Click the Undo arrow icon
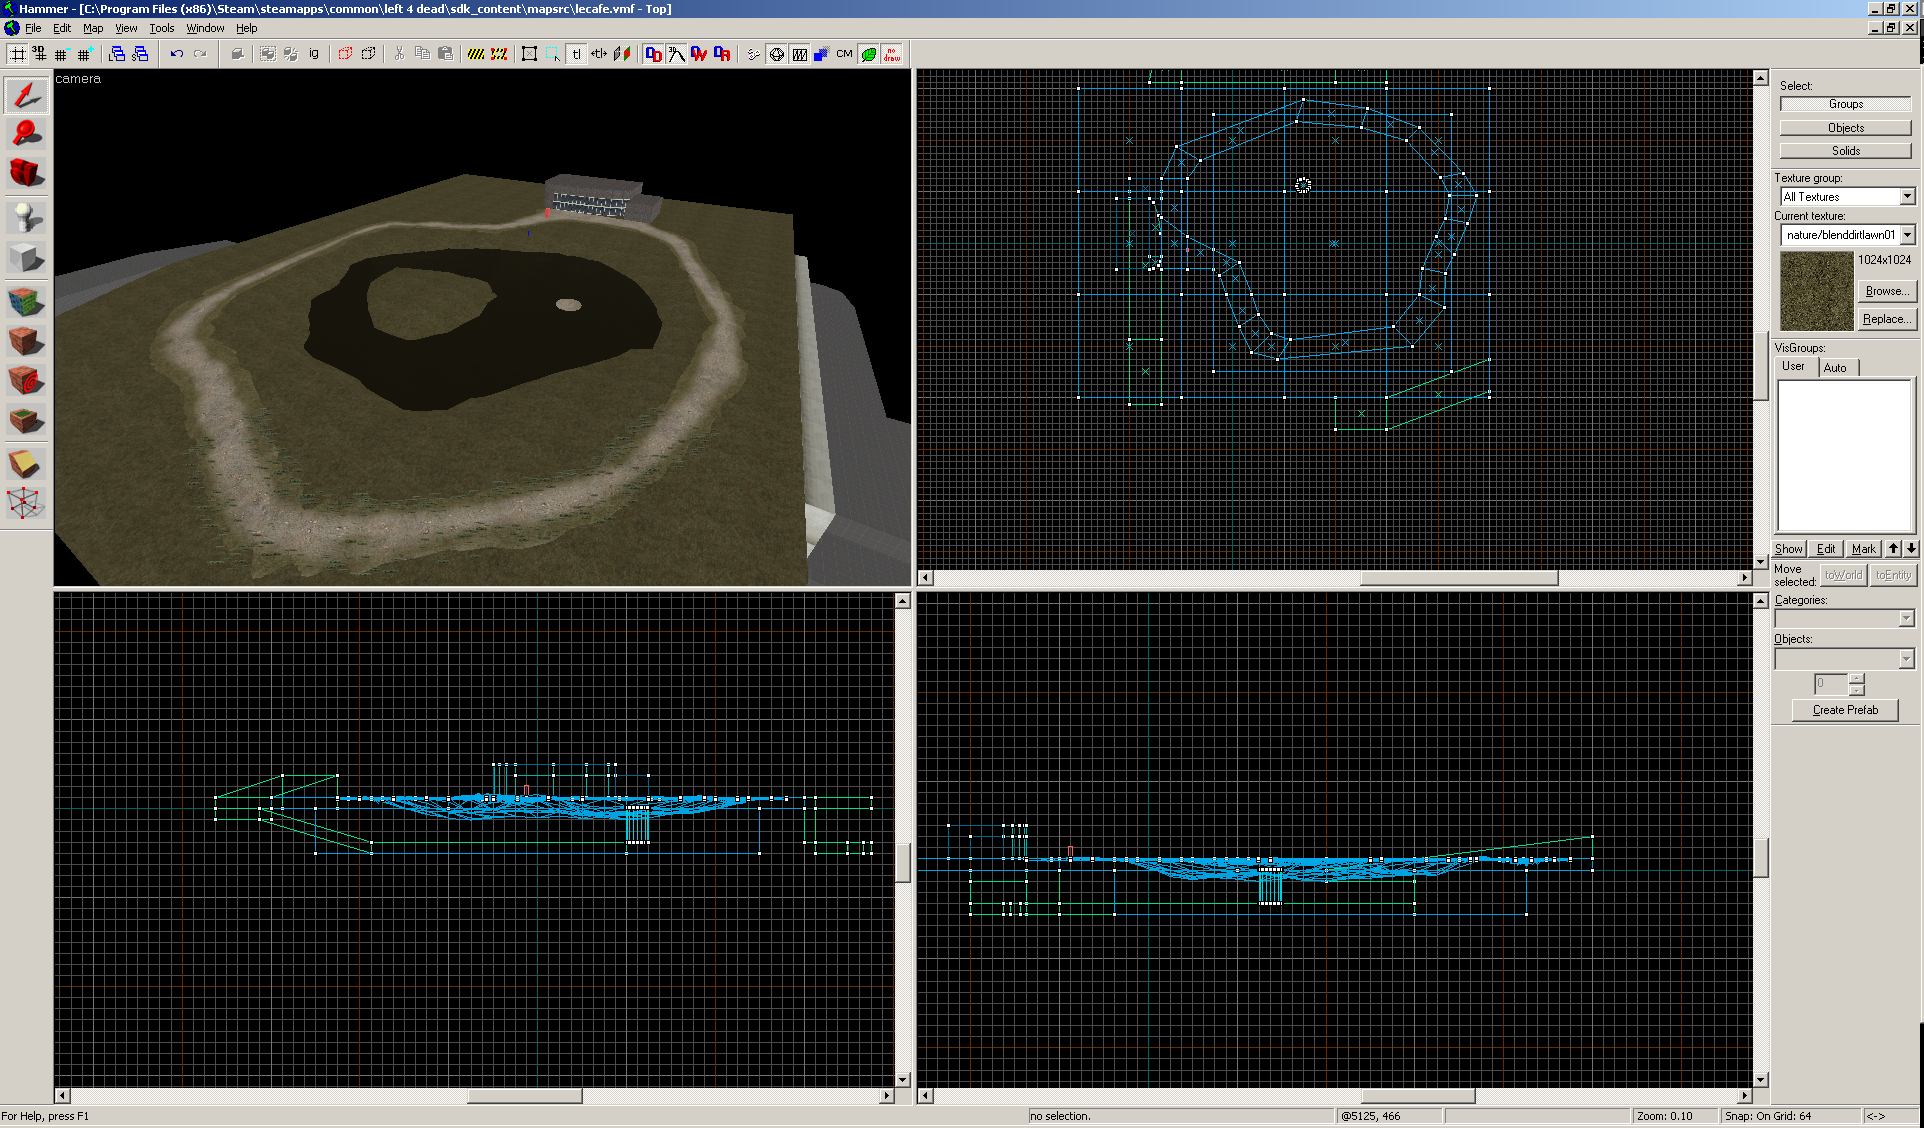The height and width of the screenshot is (1128, 1924). tap(176, 54)
